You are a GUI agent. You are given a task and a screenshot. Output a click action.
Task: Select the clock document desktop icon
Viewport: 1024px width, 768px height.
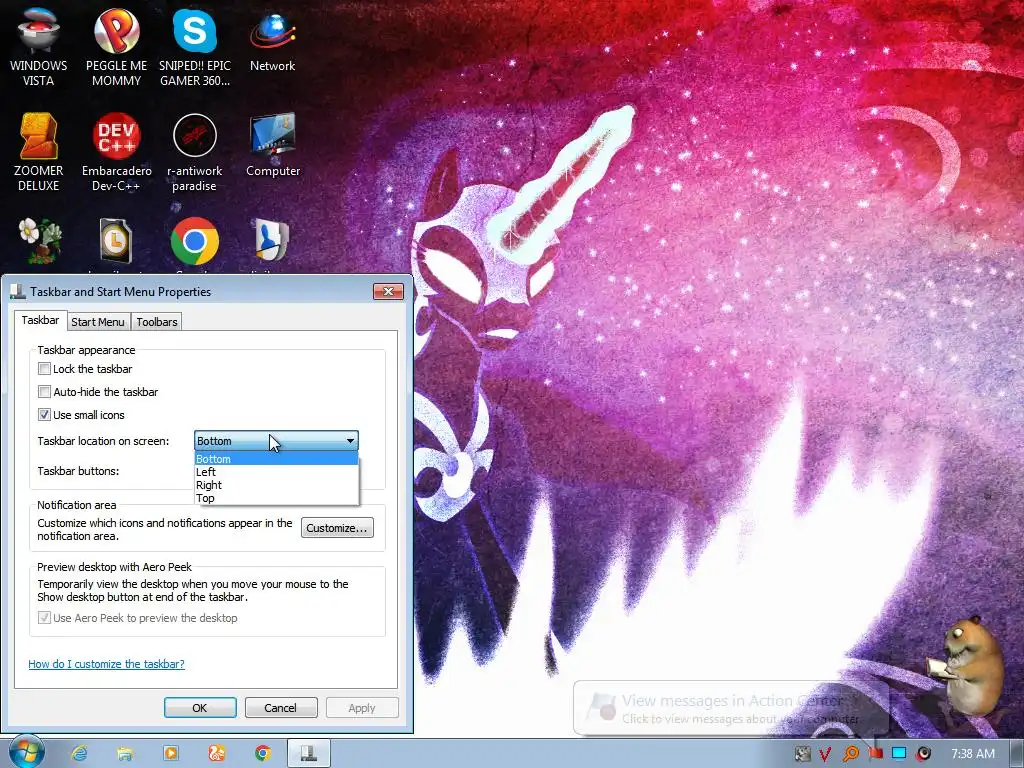click(x=116, y=240)
